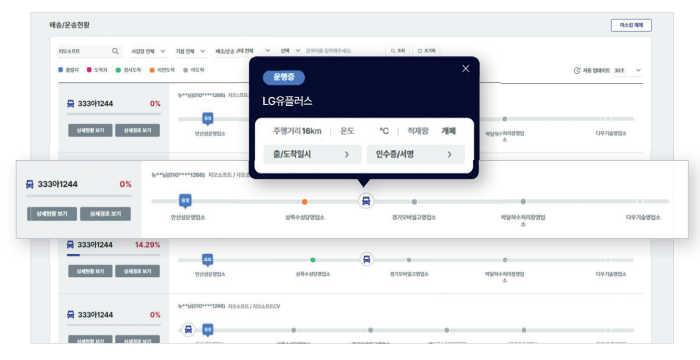
Task: Click the 초기화 reset button
Action: pyautogui.click(x=426, y=51)
